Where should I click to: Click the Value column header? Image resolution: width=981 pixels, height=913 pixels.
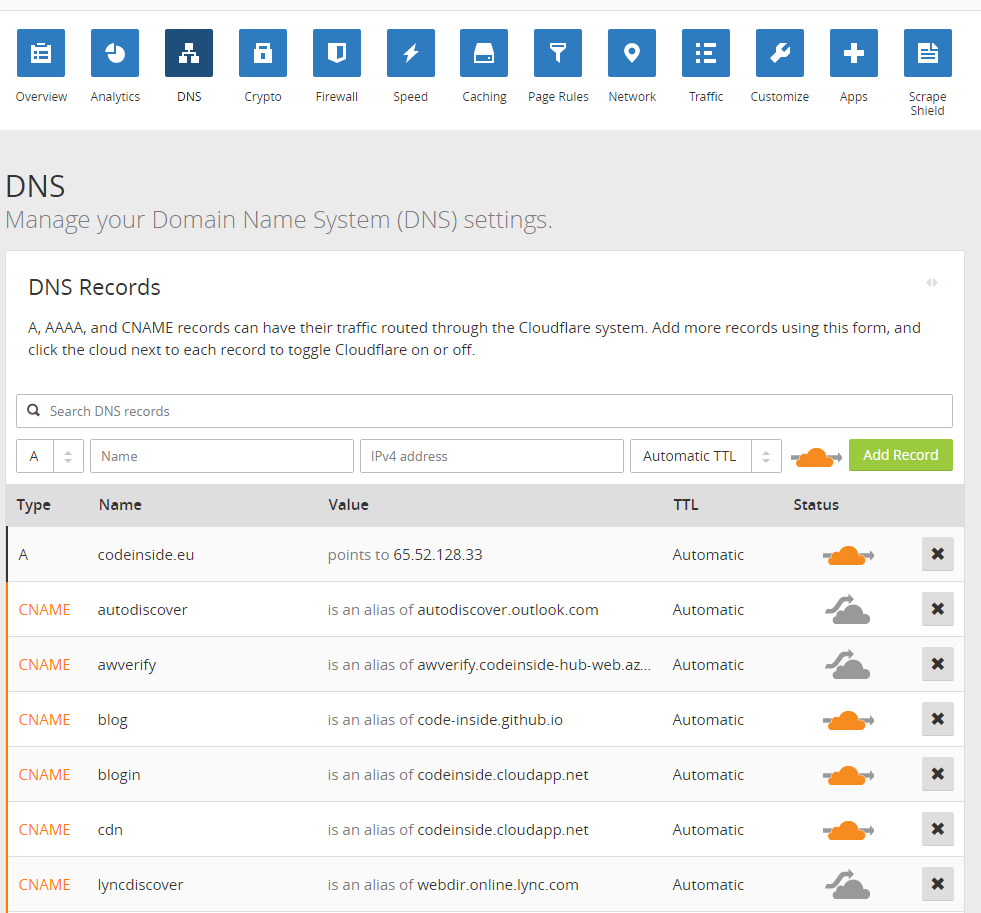click(x=348, y=505)
